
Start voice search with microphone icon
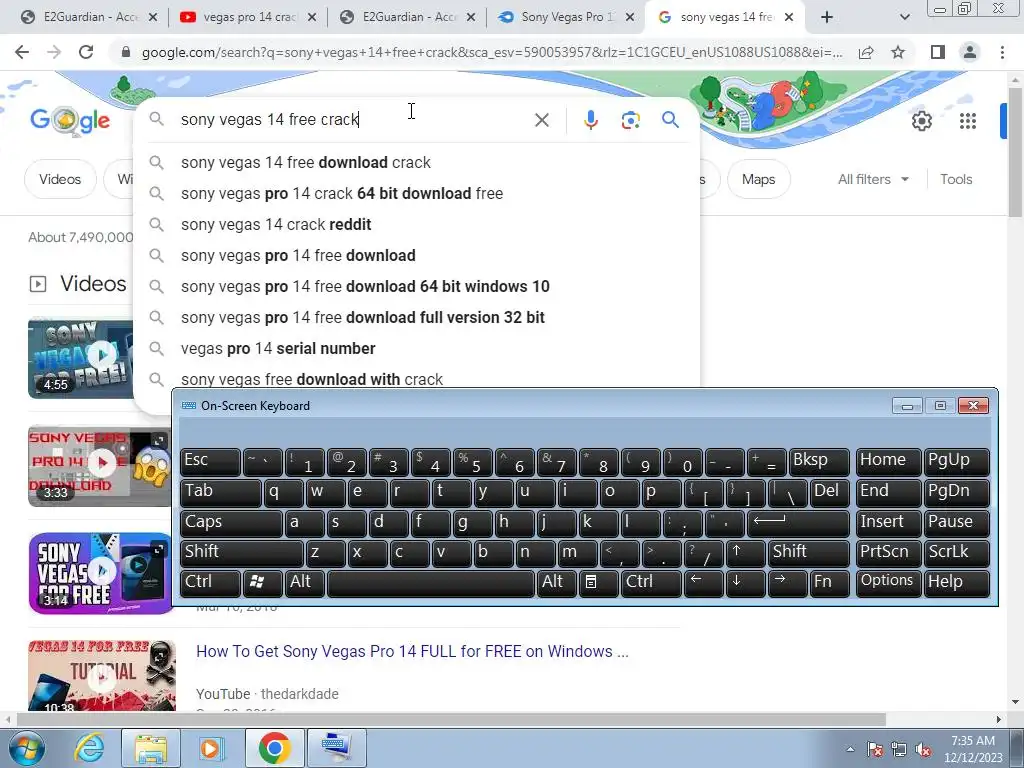click(x=590, y=120)
